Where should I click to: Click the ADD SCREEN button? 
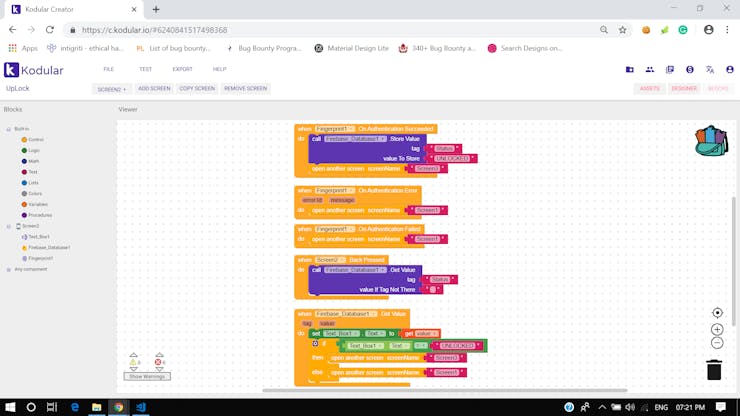point(154,89)
